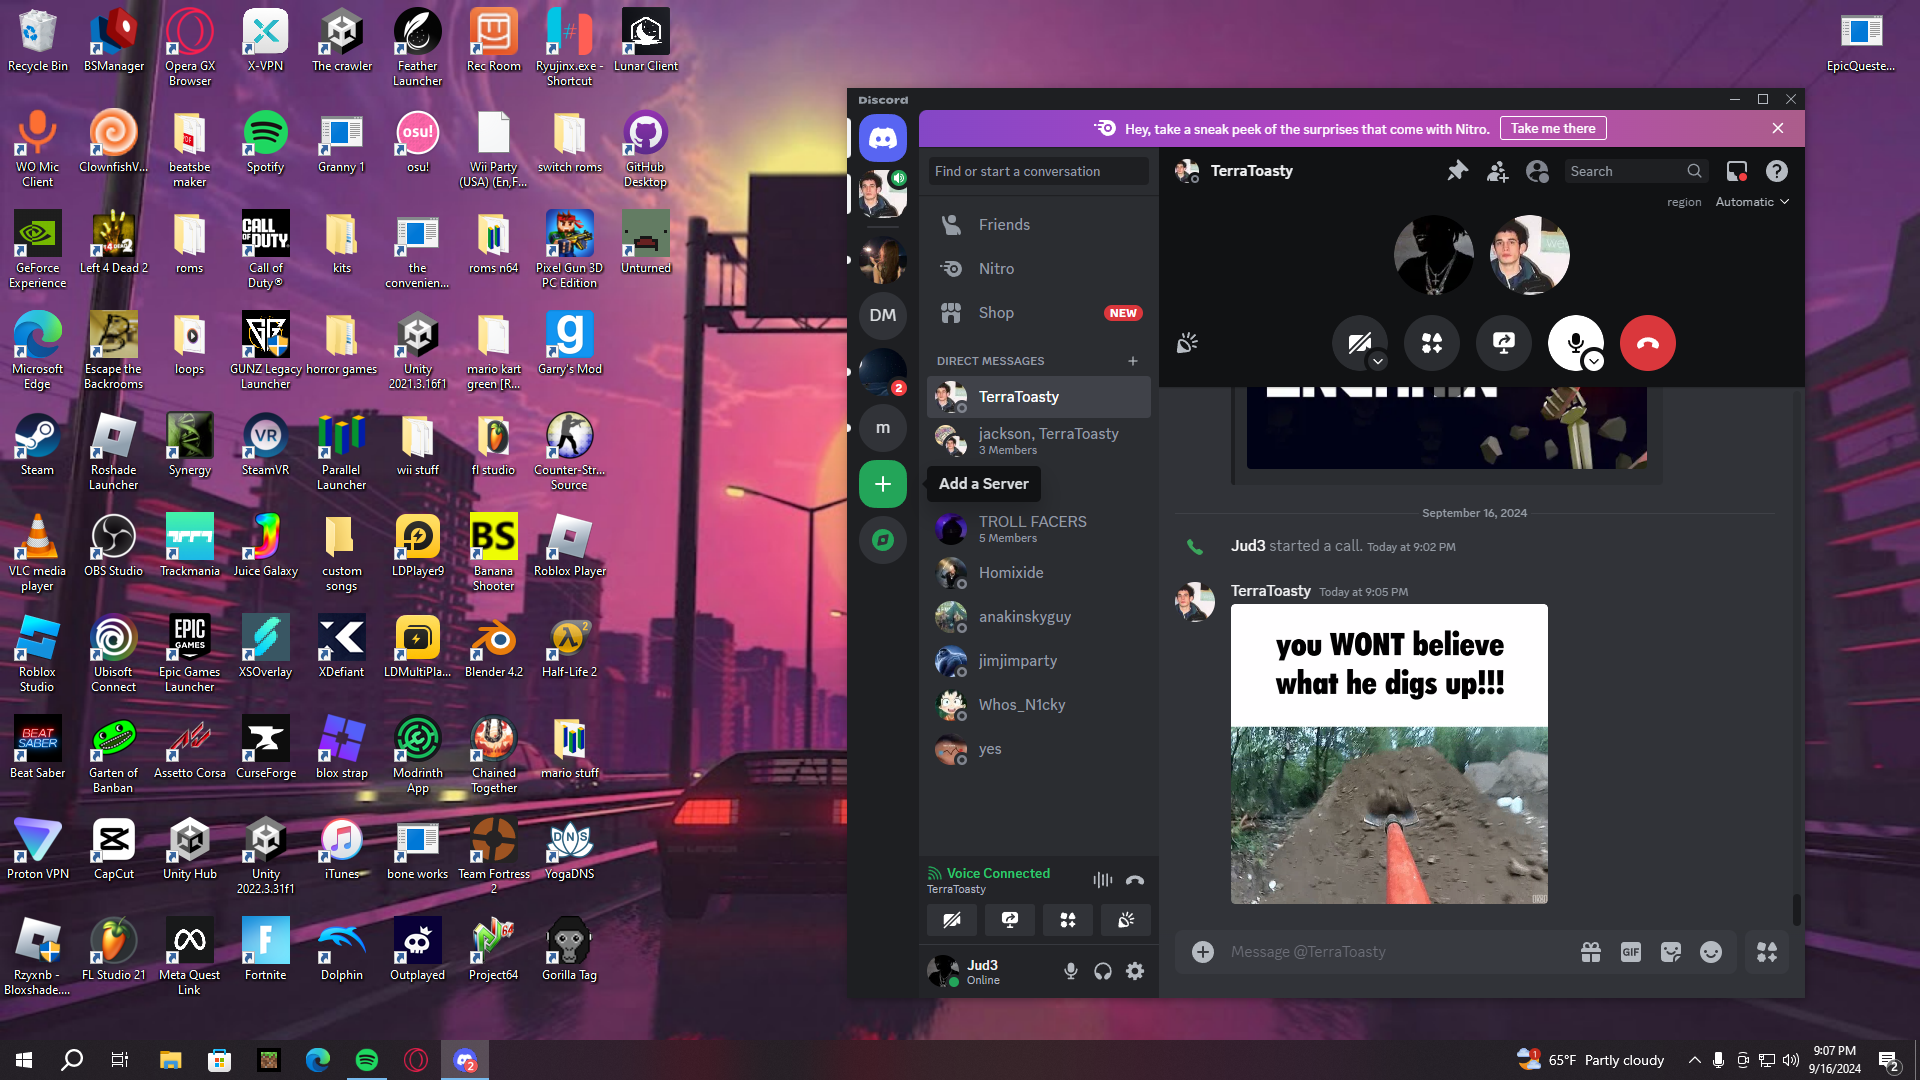Open emoji picker in message bar
Viewport: 1920px width, 1080px height.
pyautogui.click(x=1710, y=952)
